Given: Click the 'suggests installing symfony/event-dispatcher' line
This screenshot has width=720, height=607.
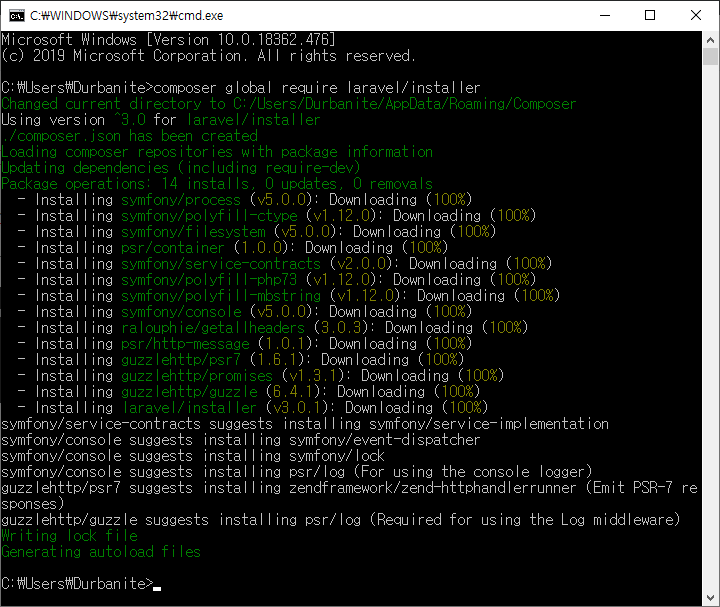Looking at the screenshot, I should click(x=241, y=440).
